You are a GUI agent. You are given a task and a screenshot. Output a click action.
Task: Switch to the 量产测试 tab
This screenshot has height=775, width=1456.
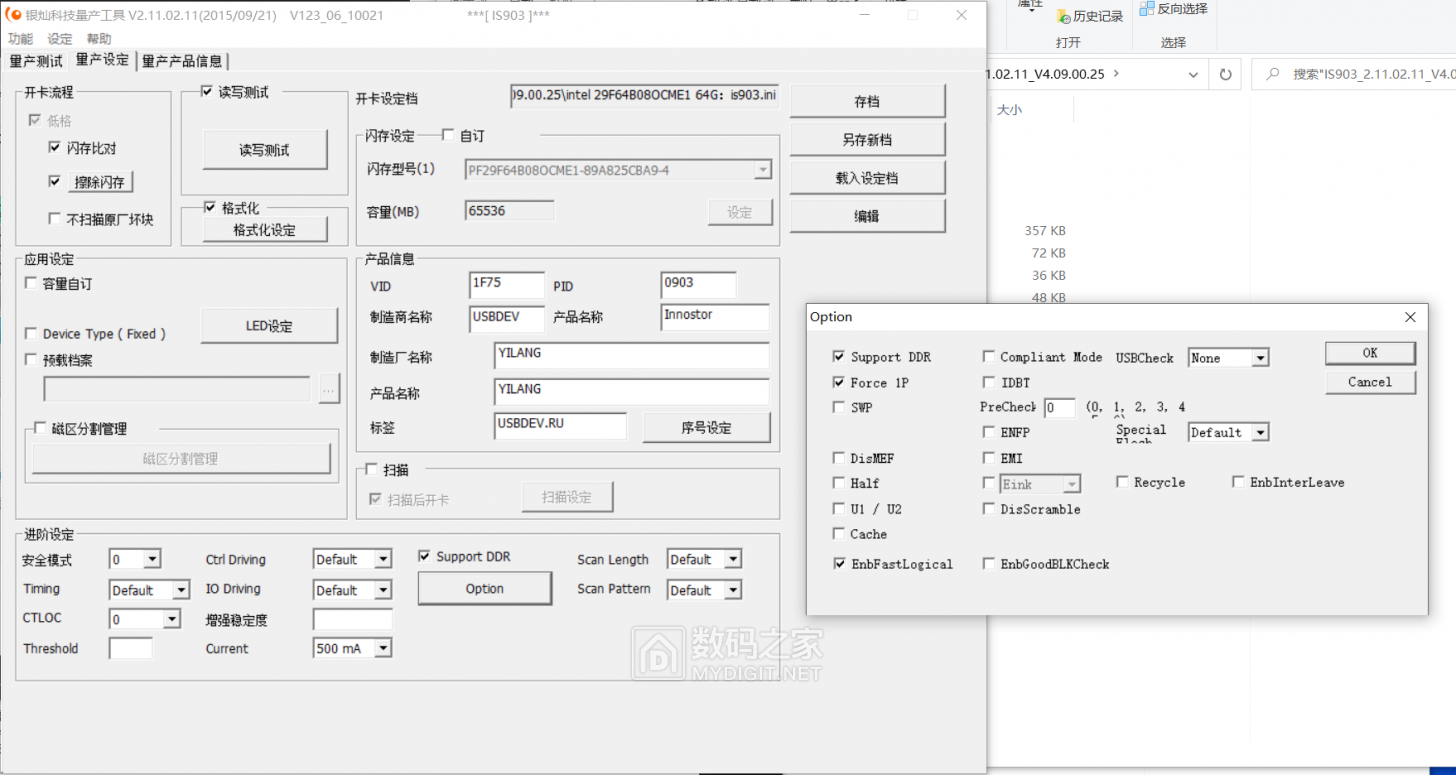(36, 61)
